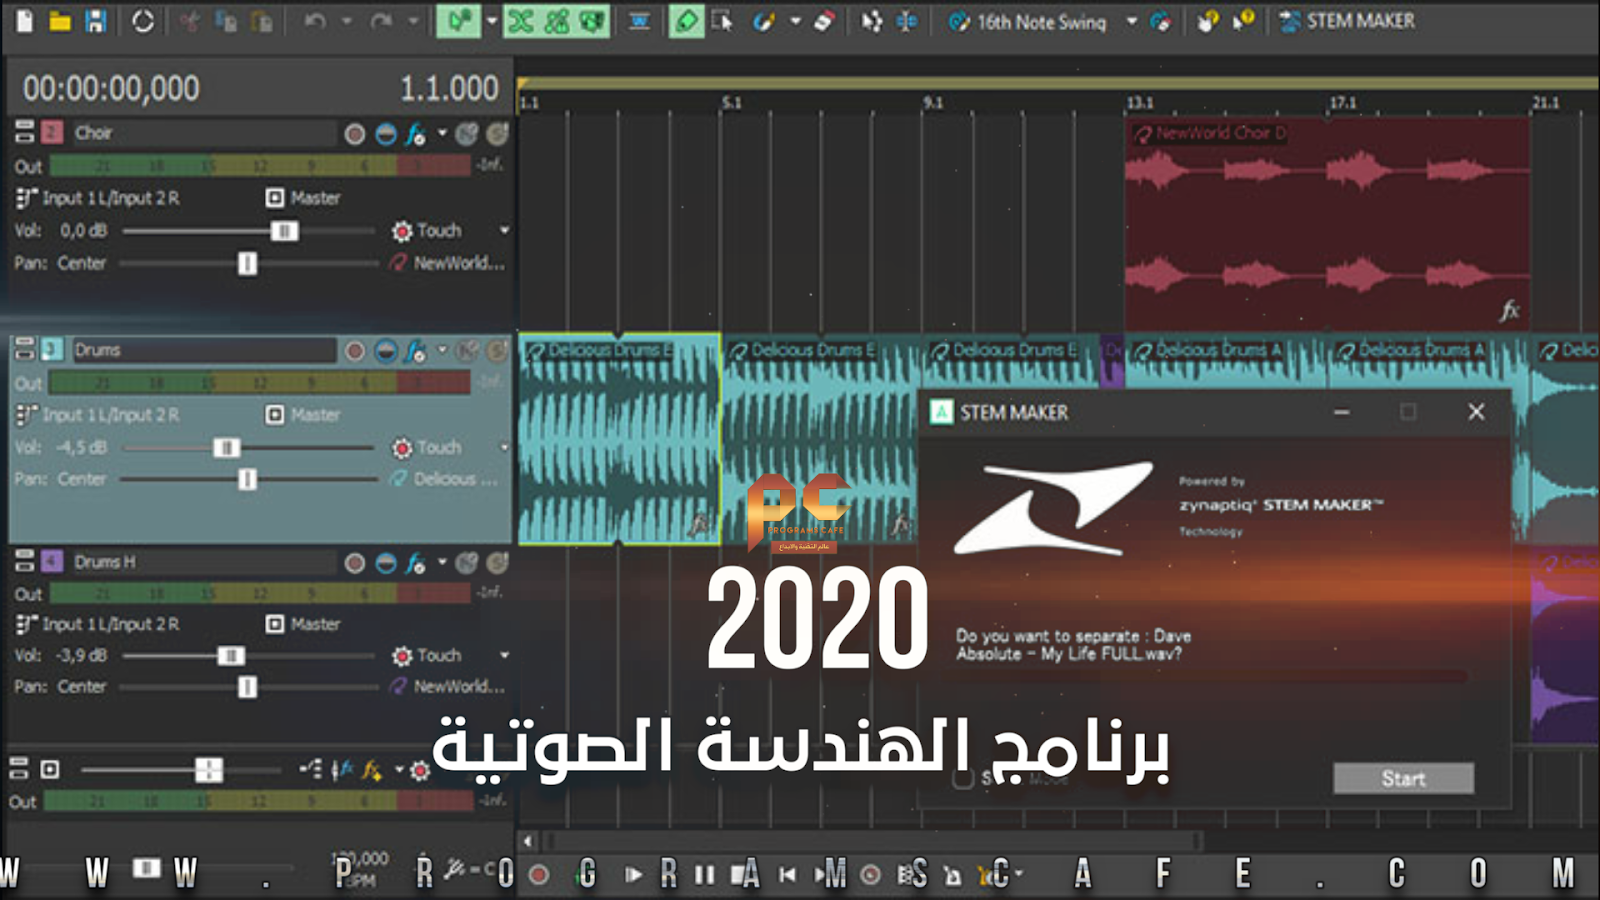Adjust the Choir track pan slider
The height and width of the screenshot is (900, 1600).
[x=247, y=263]
